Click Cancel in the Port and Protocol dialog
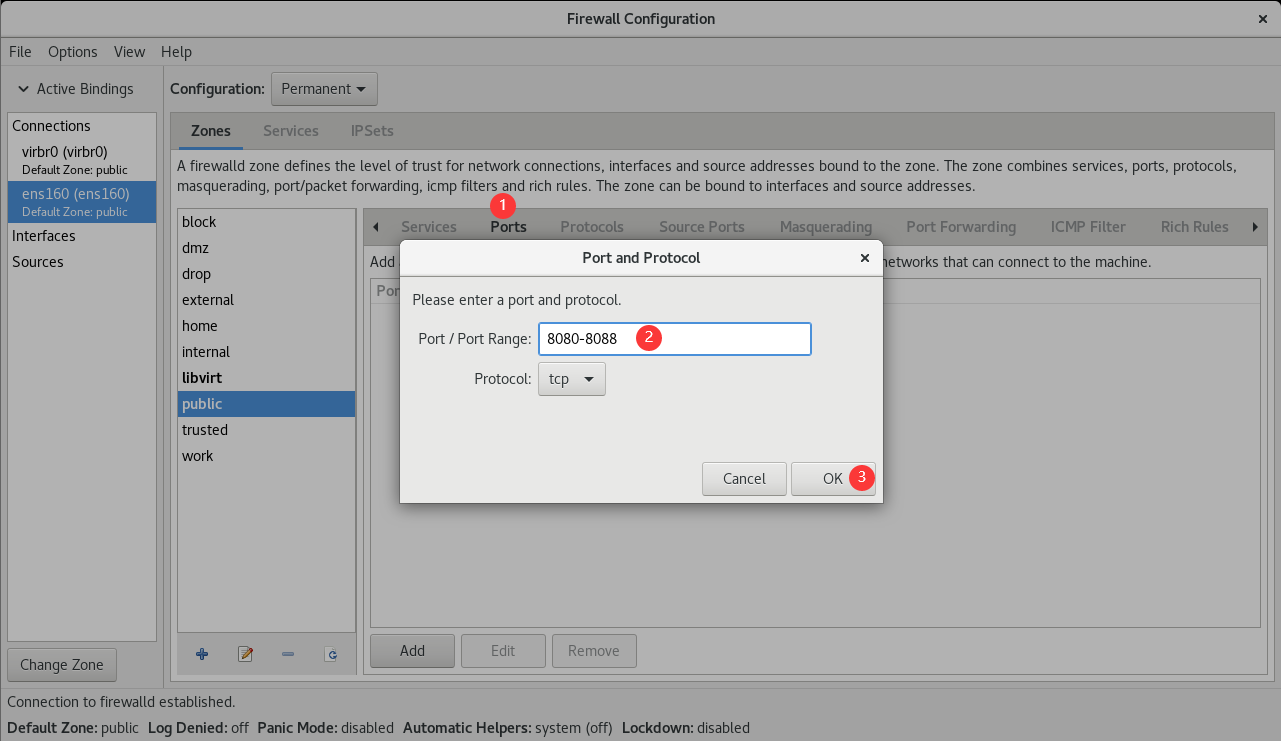 744,479
